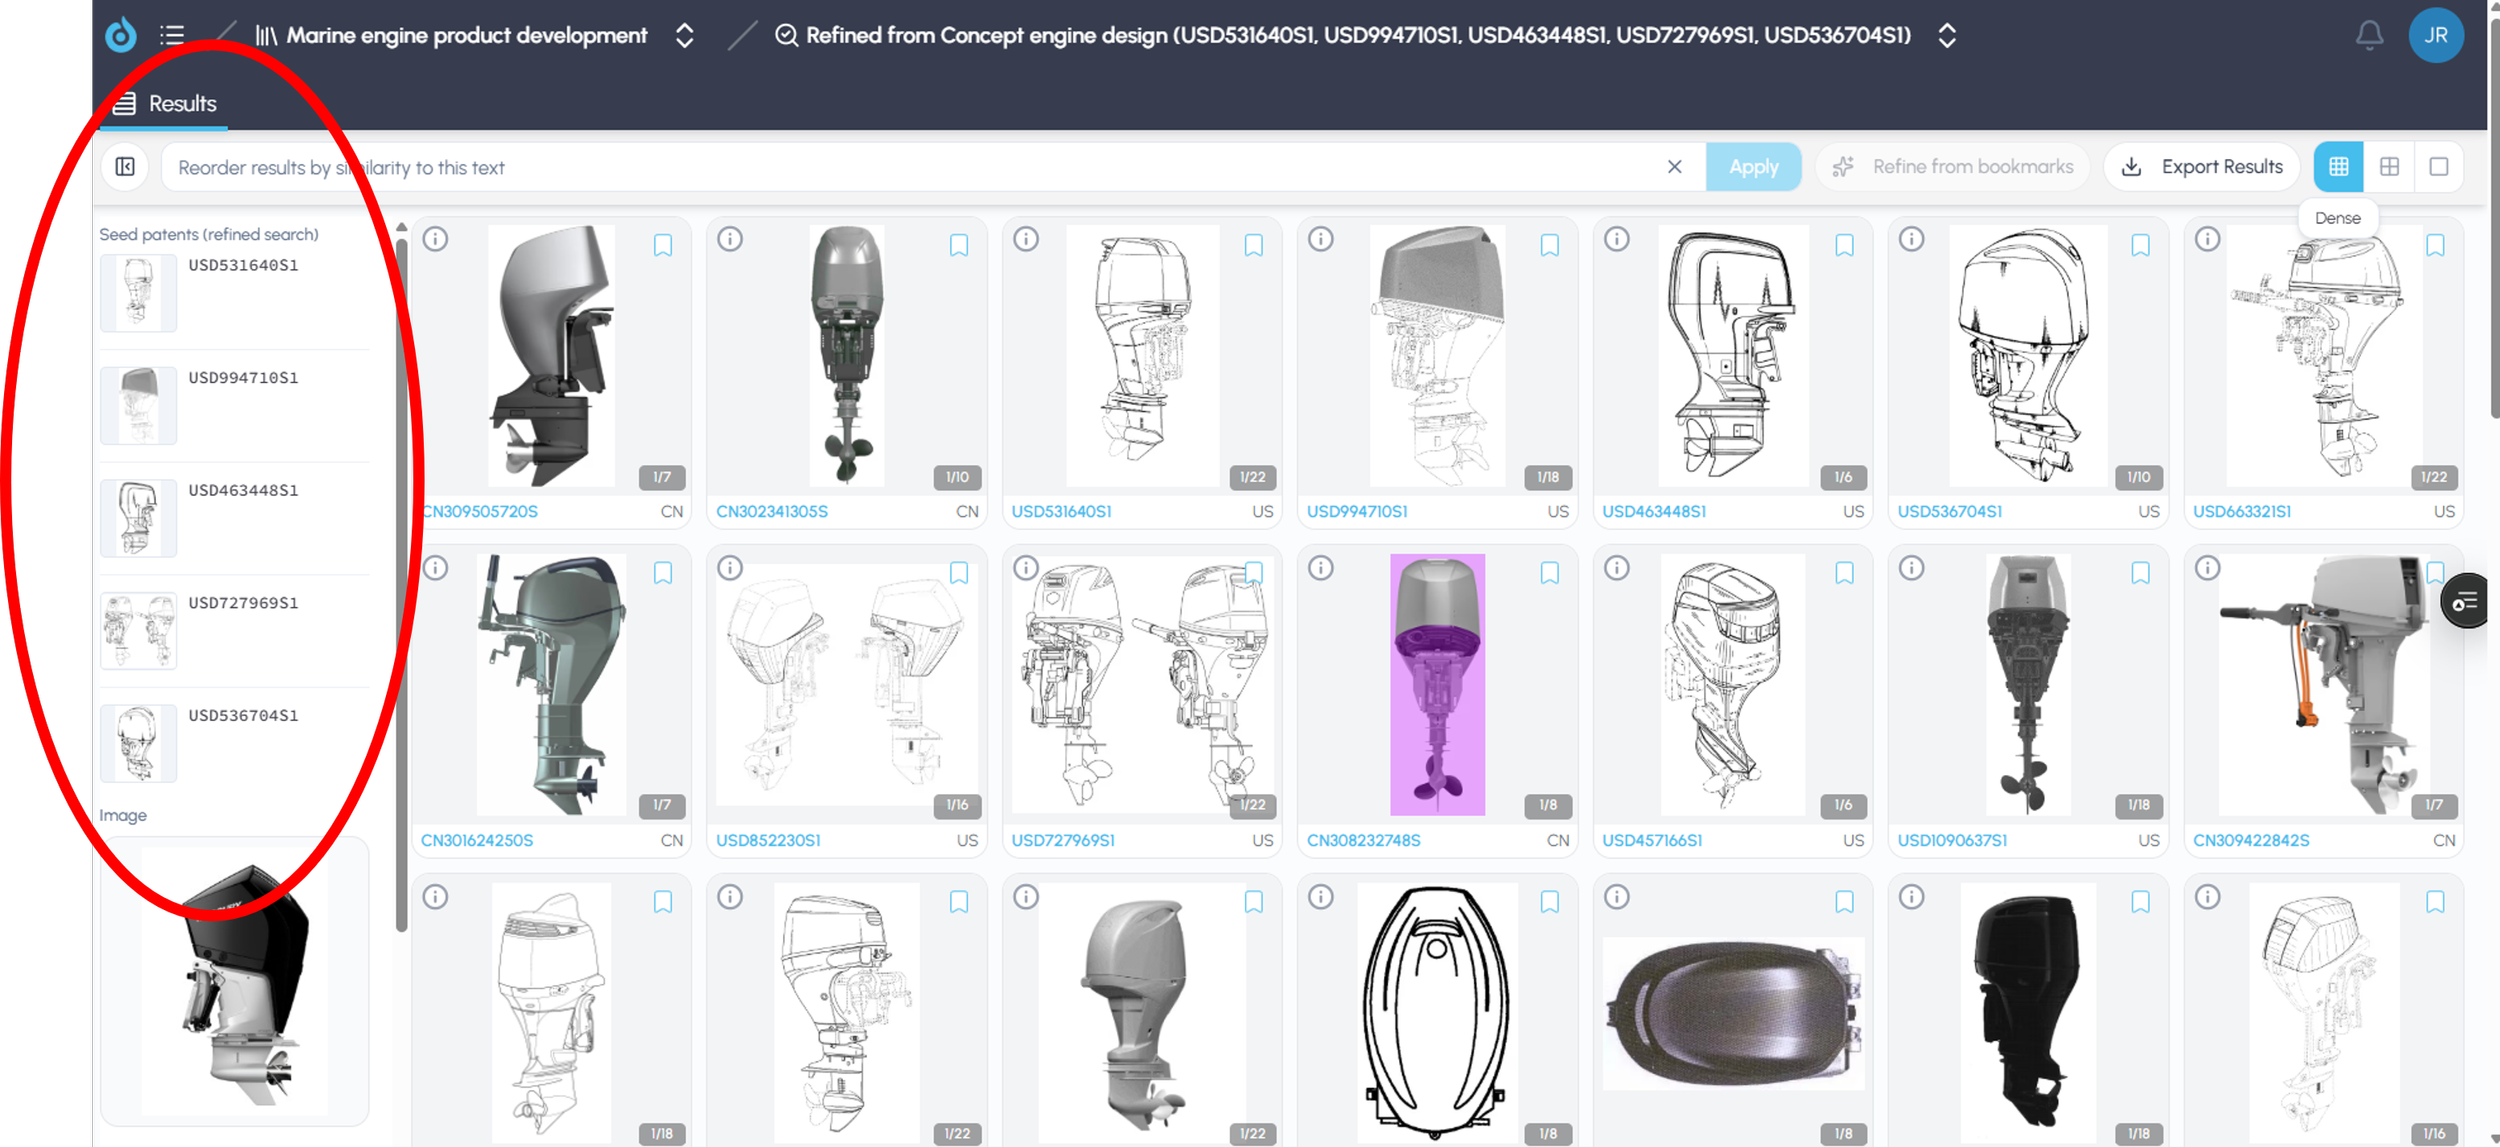
Task: Open info icon on CN309505720S card
Action: (x=435, y=239)
